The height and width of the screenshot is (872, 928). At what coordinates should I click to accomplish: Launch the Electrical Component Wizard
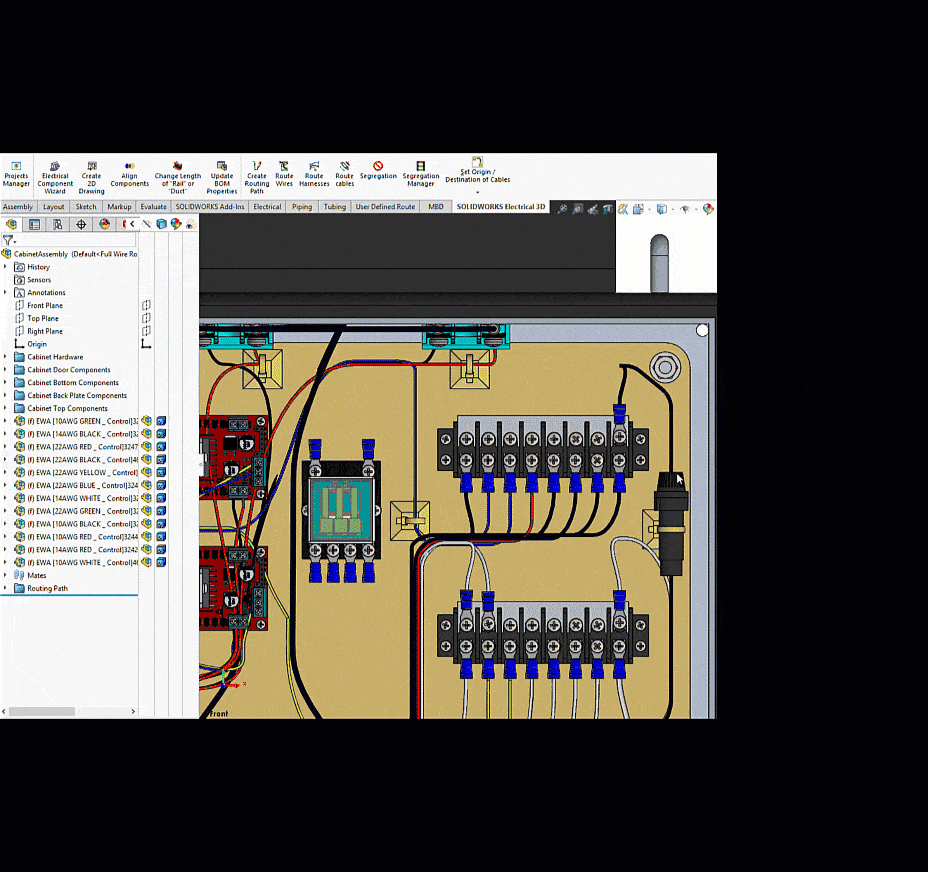tap(55, 177)
